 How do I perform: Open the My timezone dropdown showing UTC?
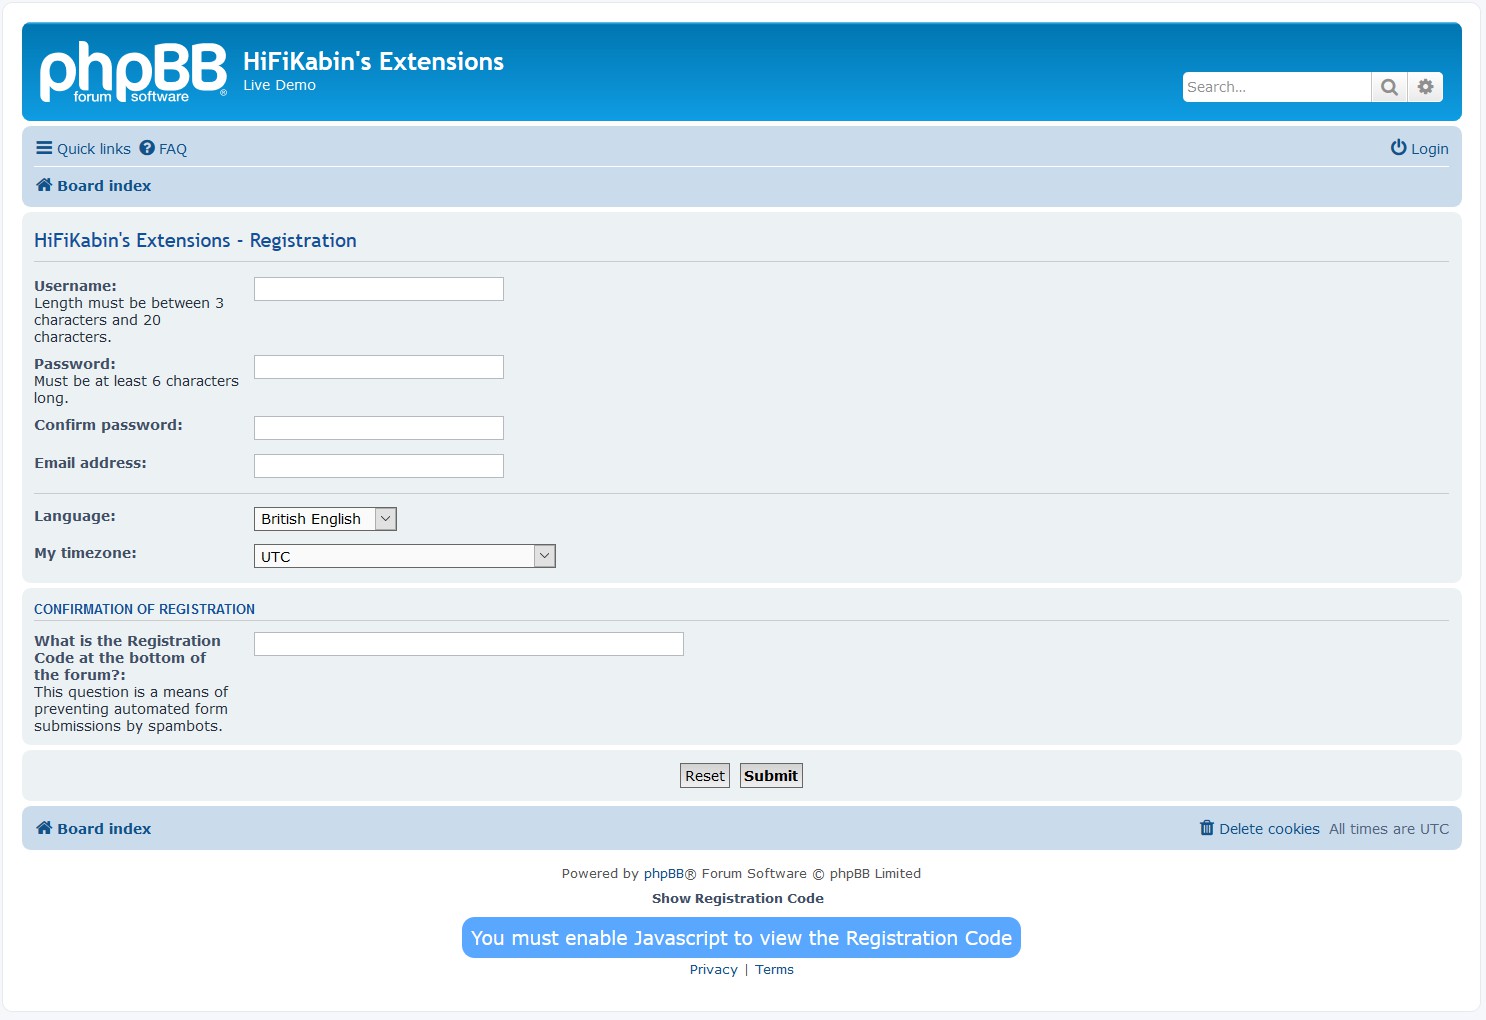pyautogui.click(x=404, y=556)
